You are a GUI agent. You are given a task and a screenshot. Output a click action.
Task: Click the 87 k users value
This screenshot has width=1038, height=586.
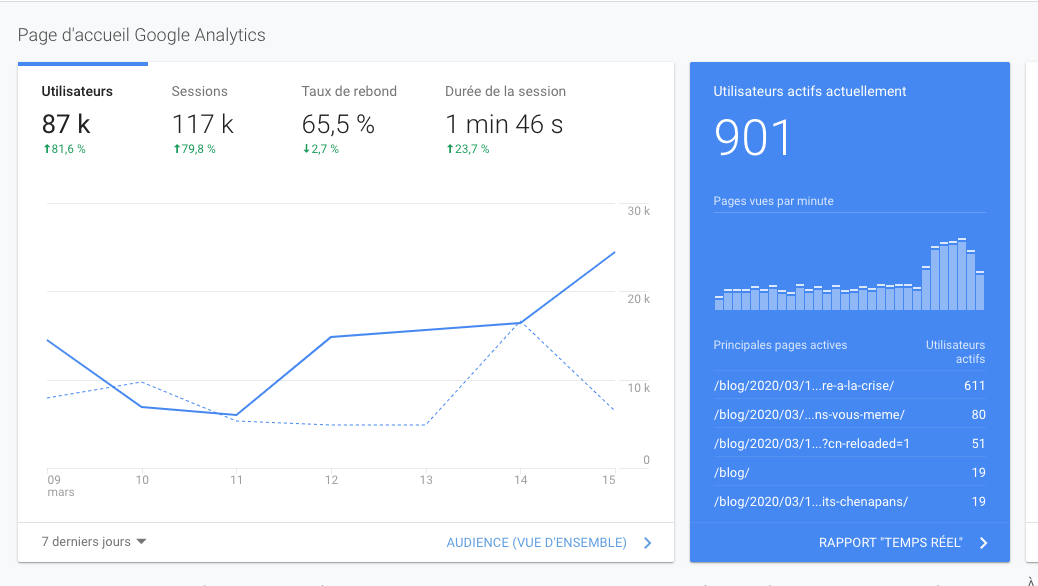66,124
